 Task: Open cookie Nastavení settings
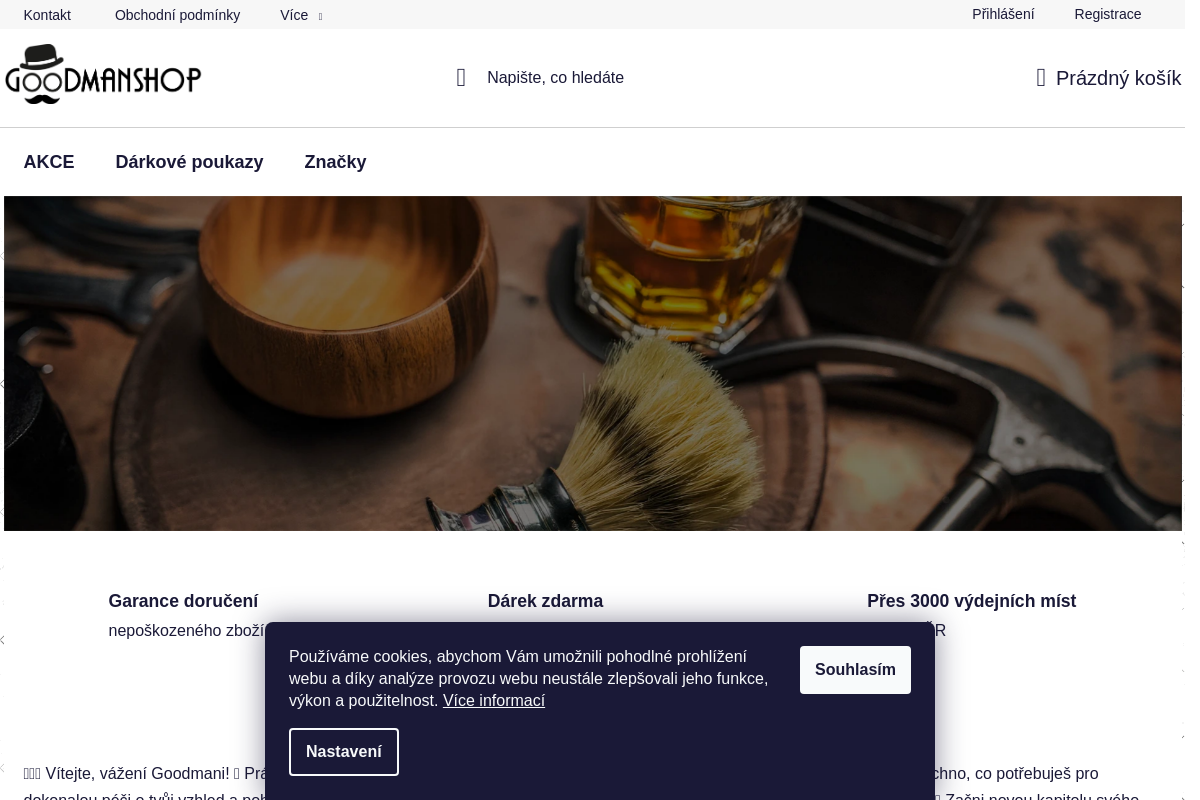pyautogui.click(x=343, y=752)
